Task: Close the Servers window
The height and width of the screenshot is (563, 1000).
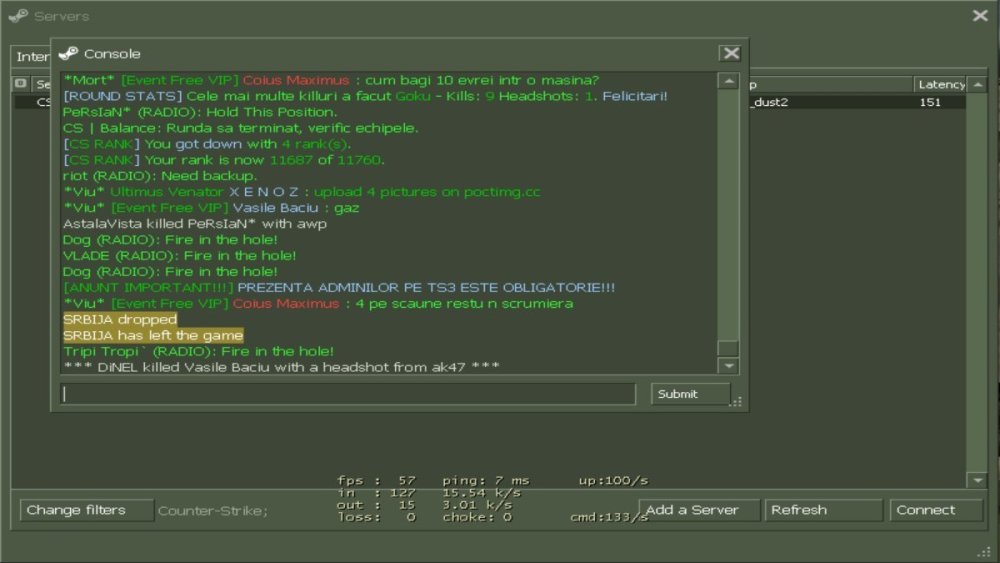Action: tap(980, 15)
